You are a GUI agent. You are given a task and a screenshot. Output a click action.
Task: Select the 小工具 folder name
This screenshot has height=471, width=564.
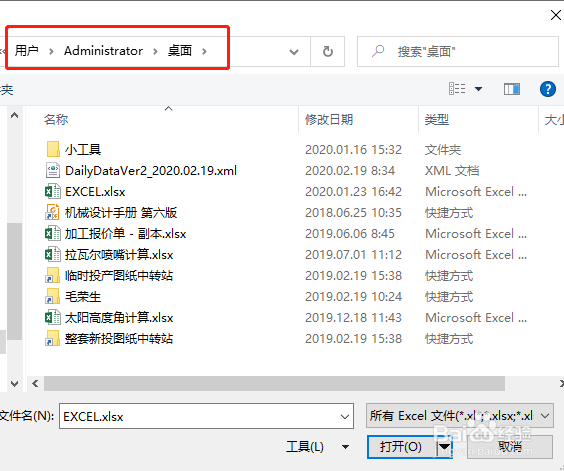83,149
